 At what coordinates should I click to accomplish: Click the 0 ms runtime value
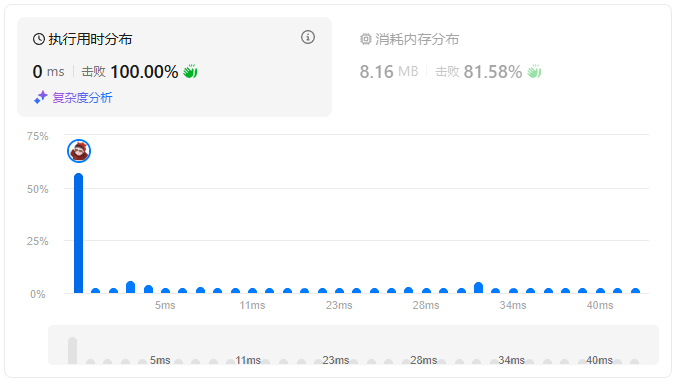point(48,72)
